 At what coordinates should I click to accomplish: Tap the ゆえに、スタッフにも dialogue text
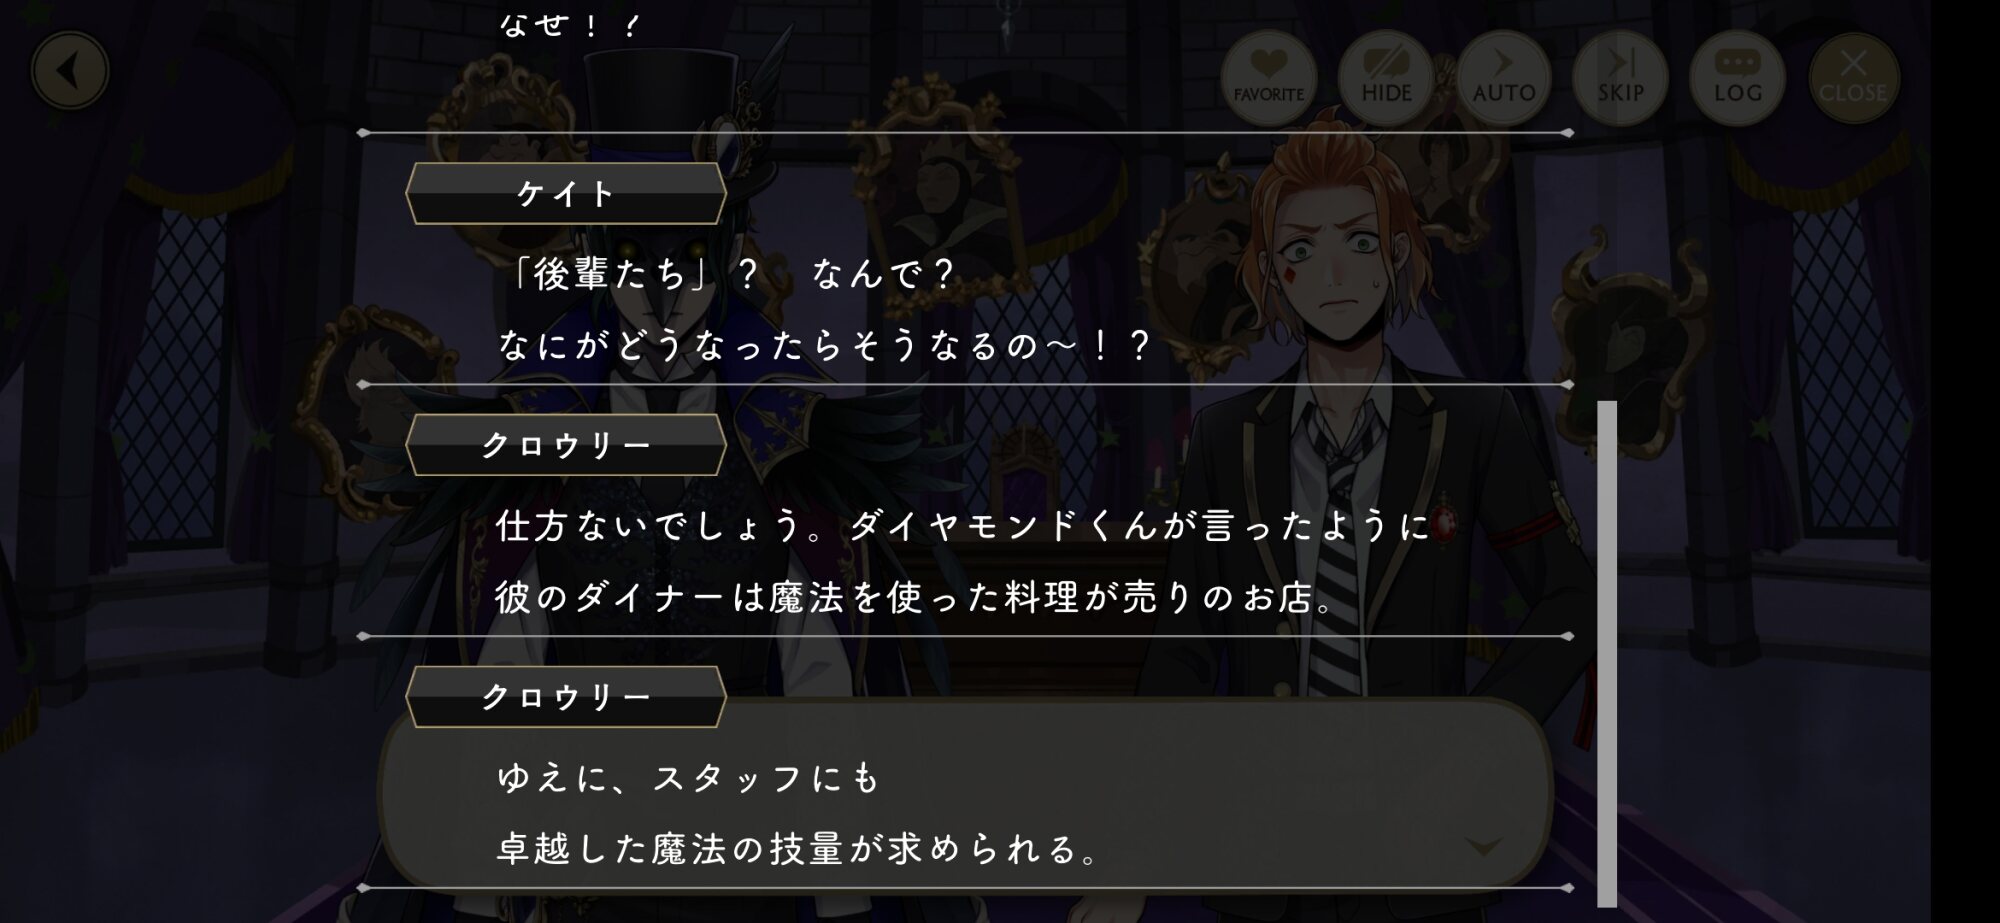[688, 777]
